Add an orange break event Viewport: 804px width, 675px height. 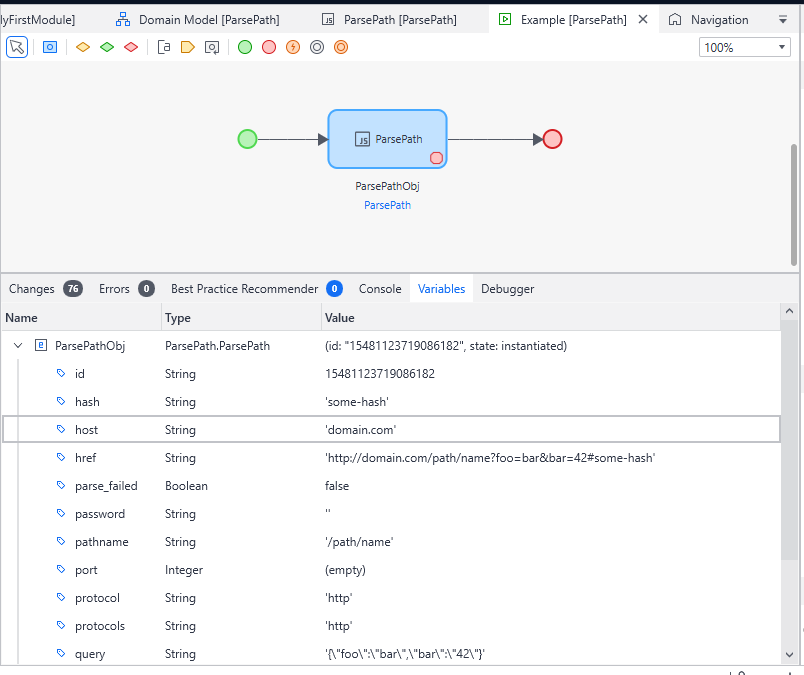coord(341,47)
